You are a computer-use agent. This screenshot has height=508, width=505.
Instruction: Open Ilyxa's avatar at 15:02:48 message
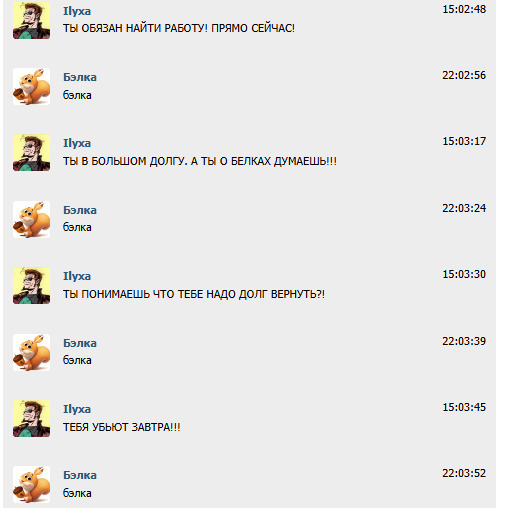pos(31,21)
